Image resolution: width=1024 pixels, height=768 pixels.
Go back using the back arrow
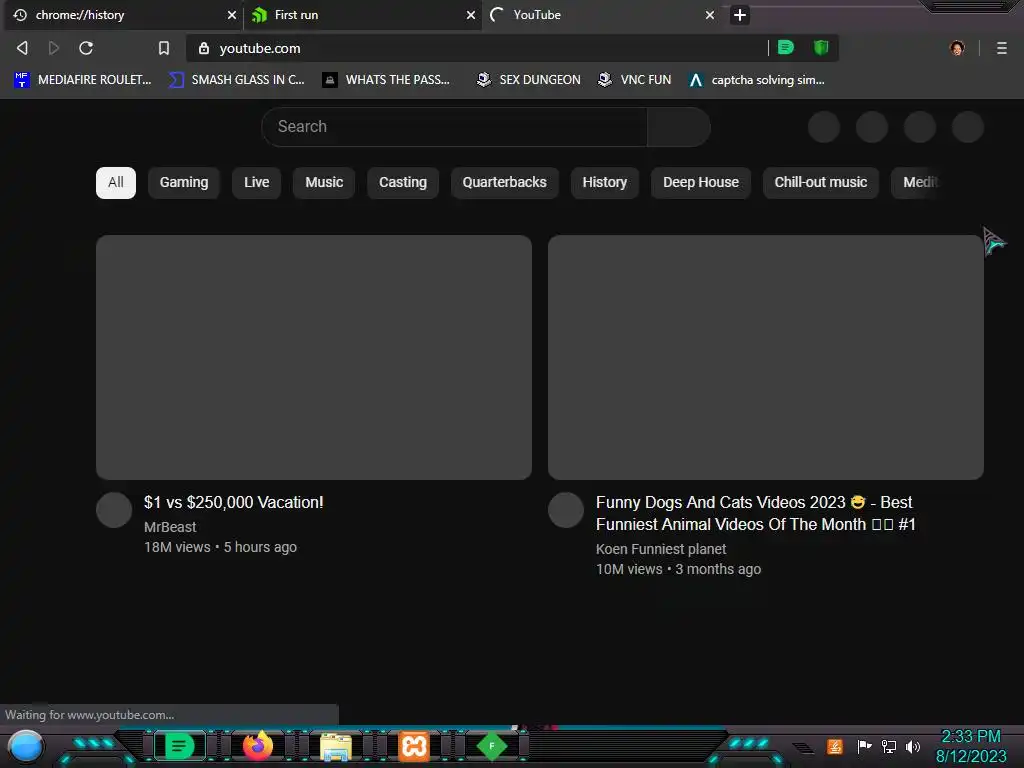pyautogui.click(x=22, y=48)
